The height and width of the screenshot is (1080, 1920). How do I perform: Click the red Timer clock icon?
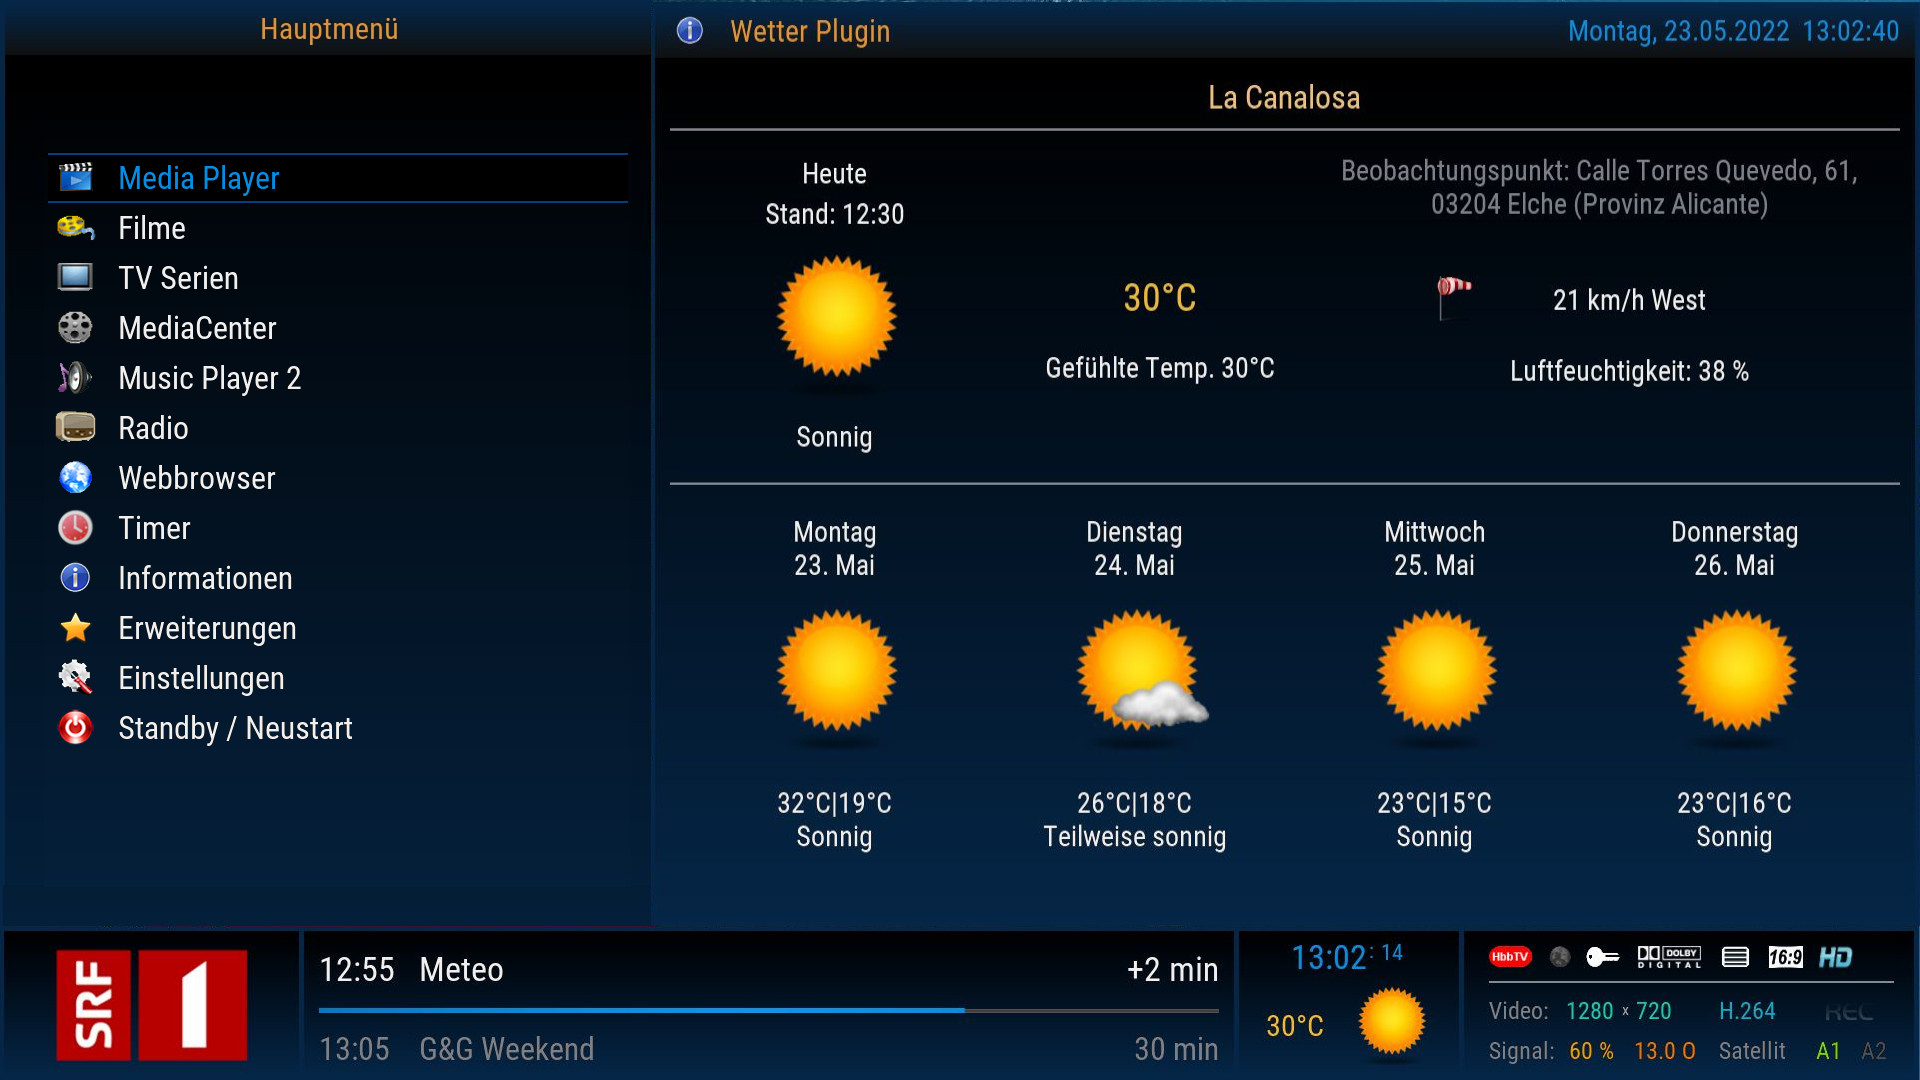[75, 527]
